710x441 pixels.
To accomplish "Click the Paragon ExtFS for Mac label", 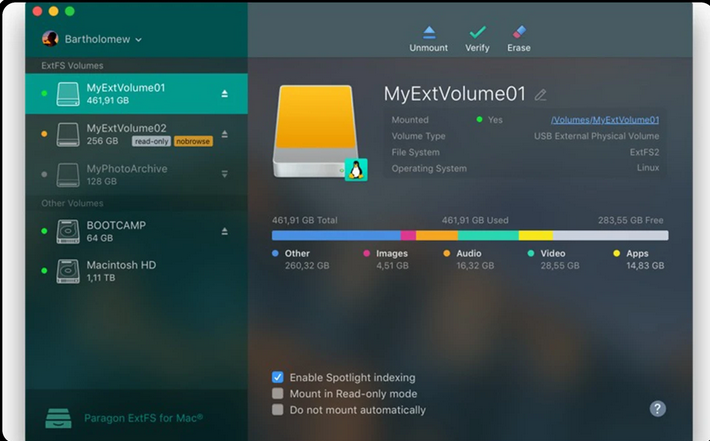I will click(144, 418).
